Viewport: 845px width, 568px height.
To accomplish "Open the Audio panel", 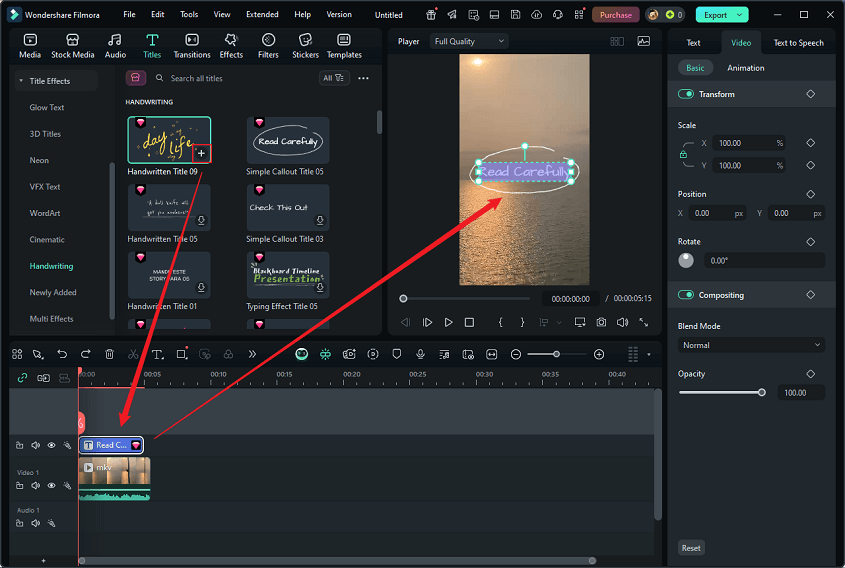I will pyautogui.click(x=115, y=46).
